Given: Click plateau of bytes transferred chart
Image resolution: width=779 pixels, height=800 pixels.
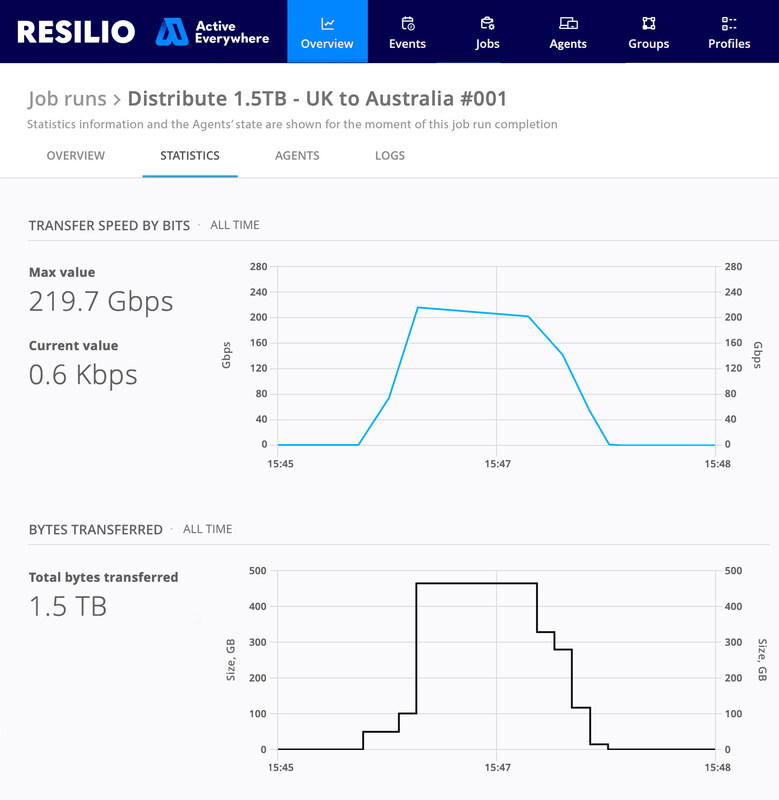Looking at the screenshot, I should [476, 583].
